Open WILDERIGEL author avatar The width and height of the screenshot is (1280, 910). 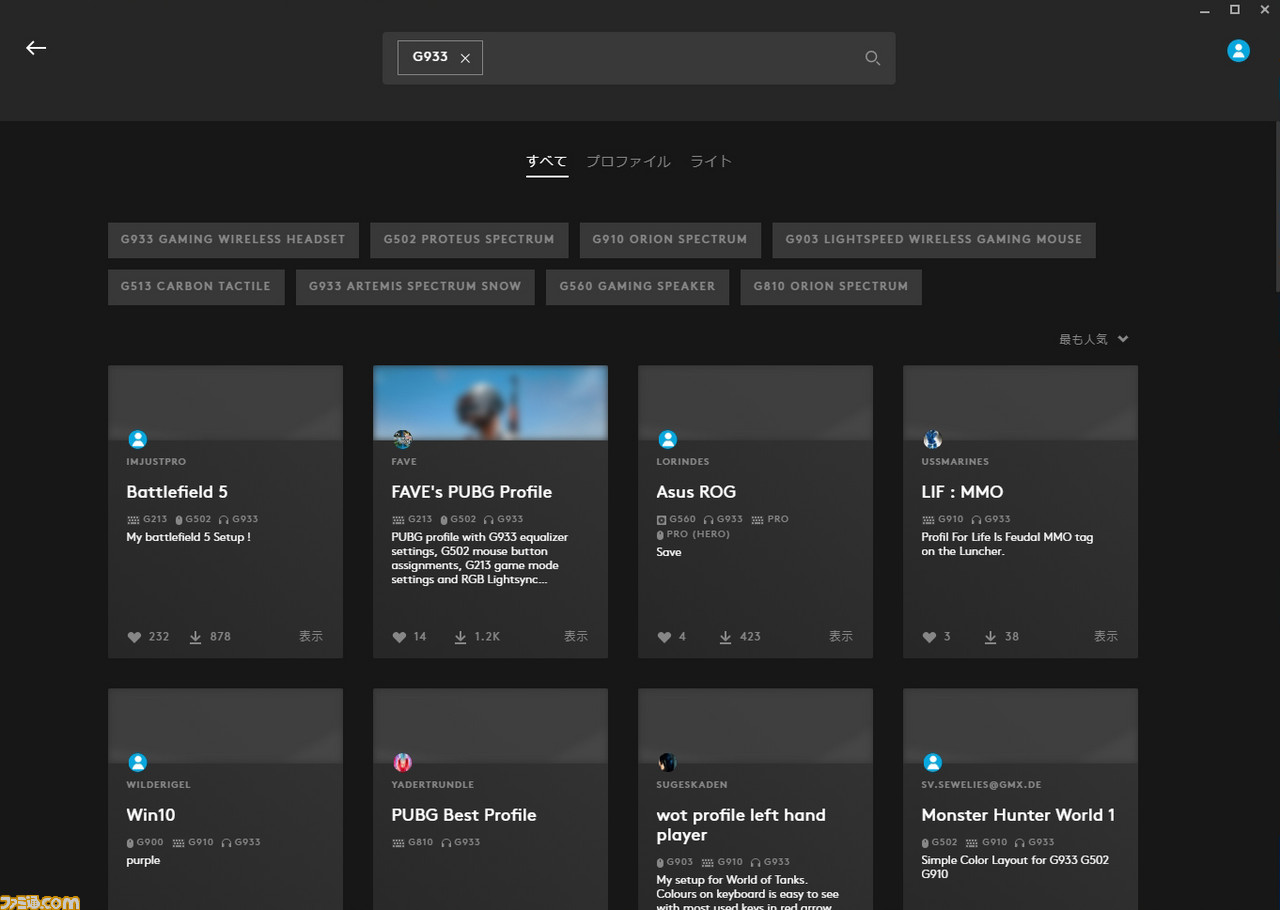pos(138,762)
